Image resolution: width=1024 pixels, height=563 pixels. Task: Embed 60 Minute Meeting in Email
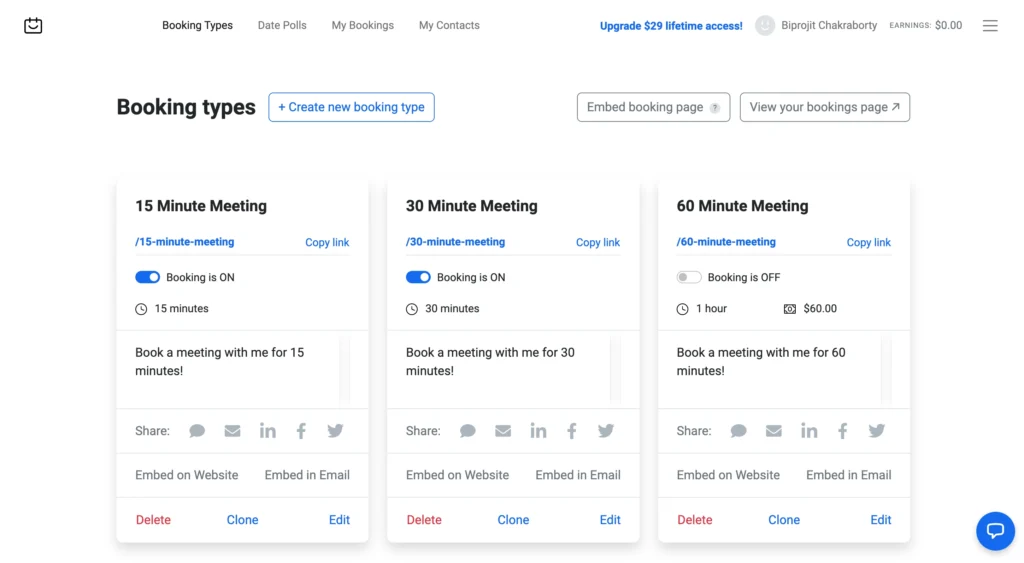[x=848, y=475]
